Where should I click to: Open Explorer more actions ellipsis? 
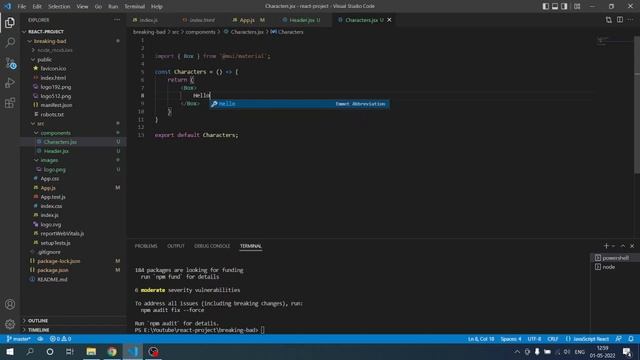(x=117, y=20)
